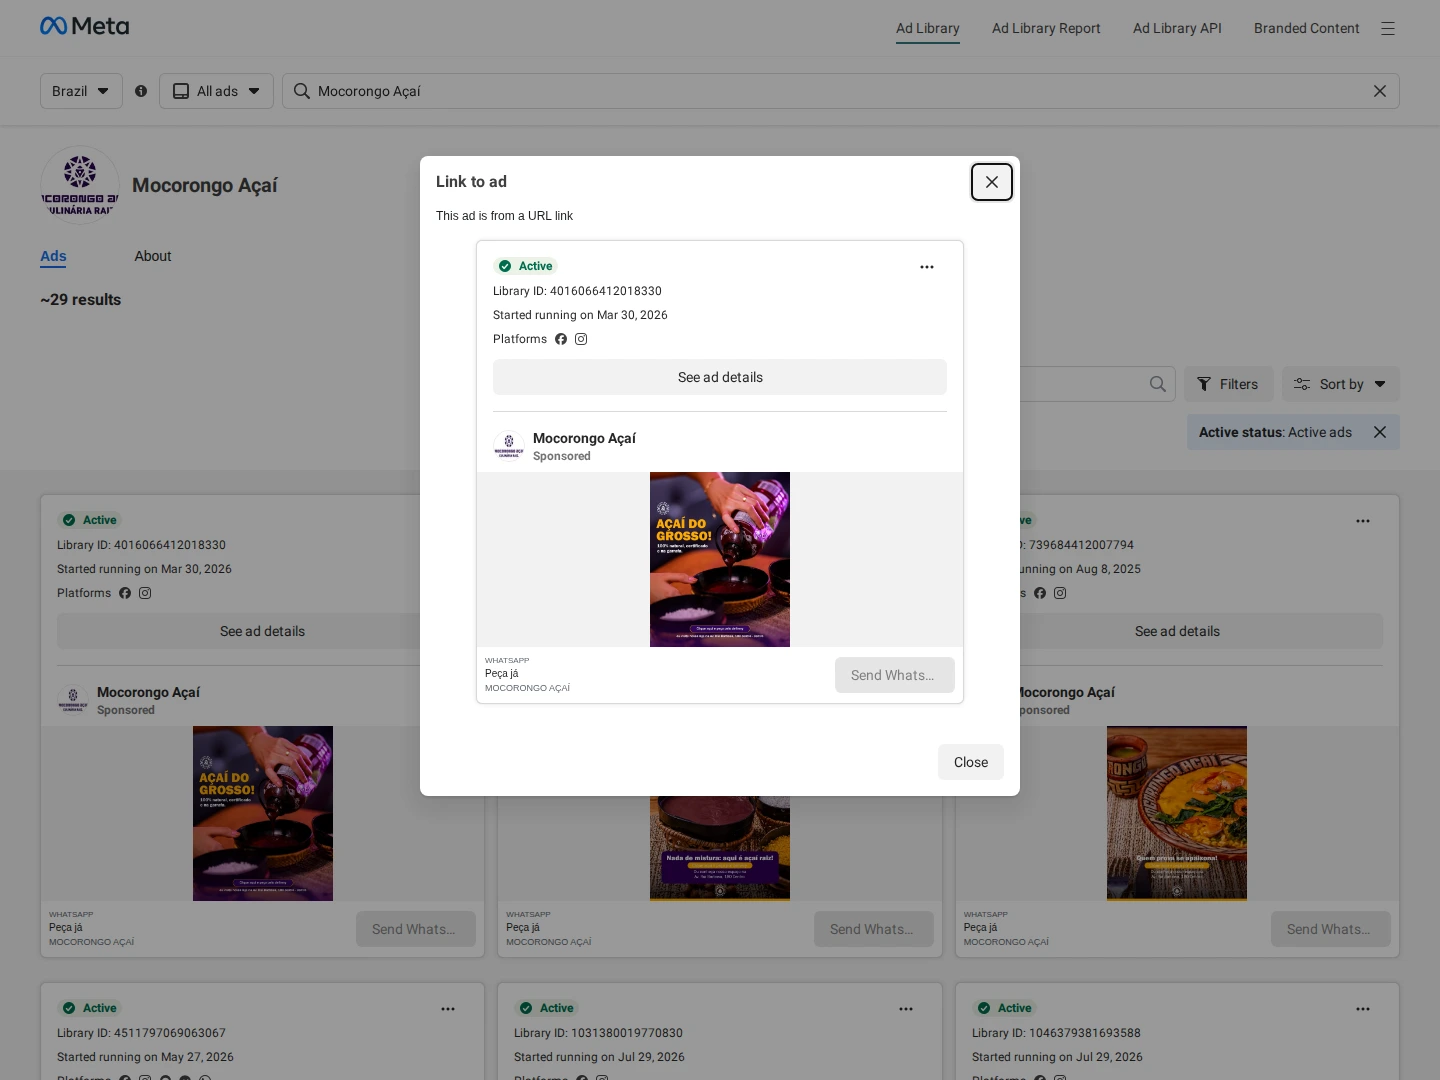Click the Meta logo
This screenshot has width=1440, height=1080.
(85, 27)
